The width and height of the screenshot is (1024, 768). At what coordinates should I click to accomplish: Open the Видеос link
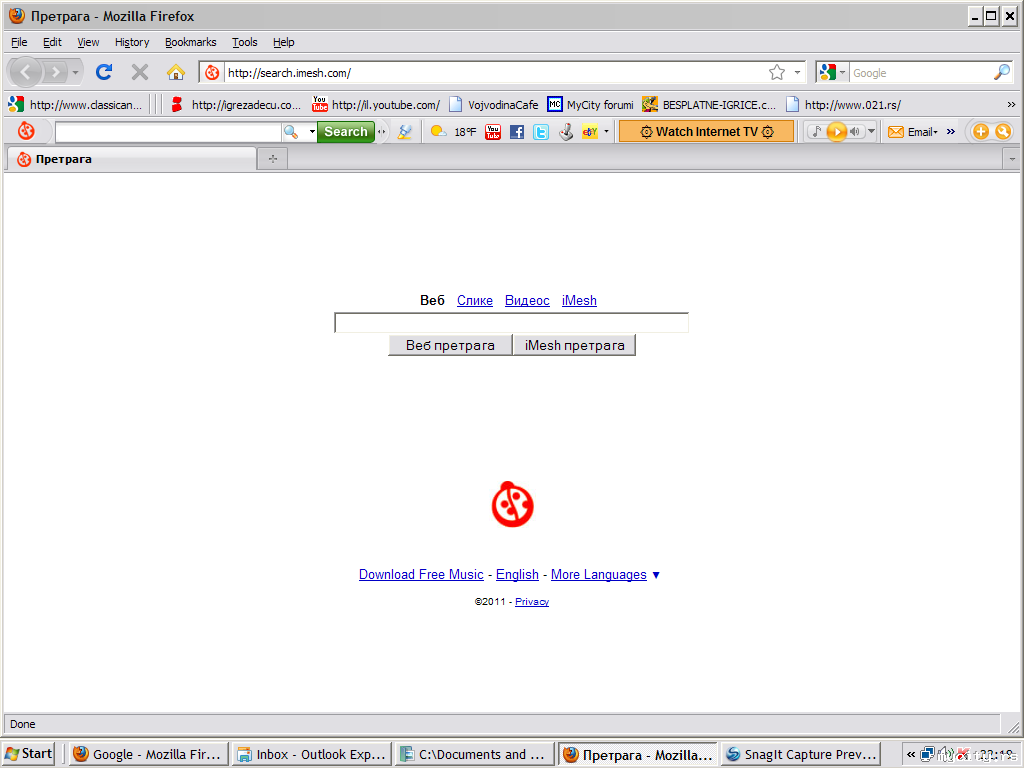coord(527,300)
